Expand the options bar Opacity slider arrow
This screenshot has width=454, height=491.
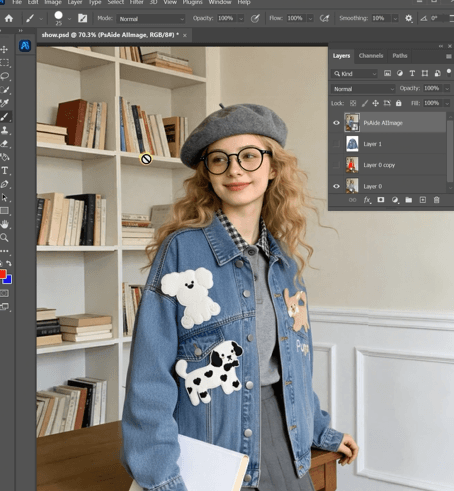click(x=241, y=19)
